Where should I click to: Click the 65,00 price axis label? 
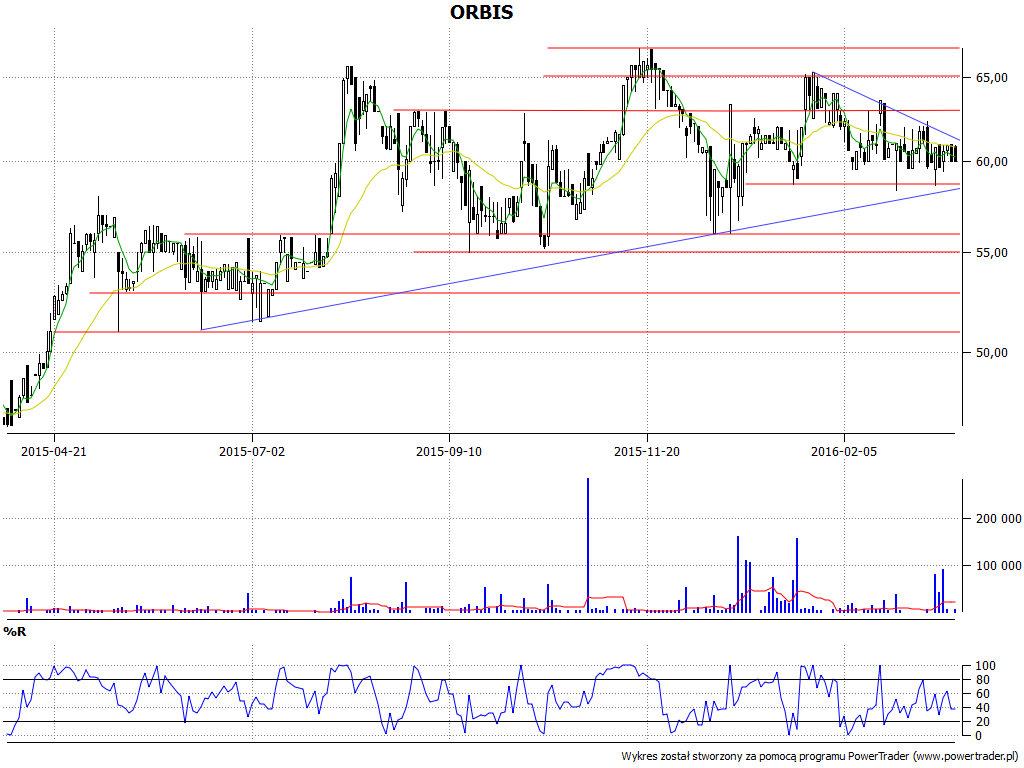[x=991, y=78]
